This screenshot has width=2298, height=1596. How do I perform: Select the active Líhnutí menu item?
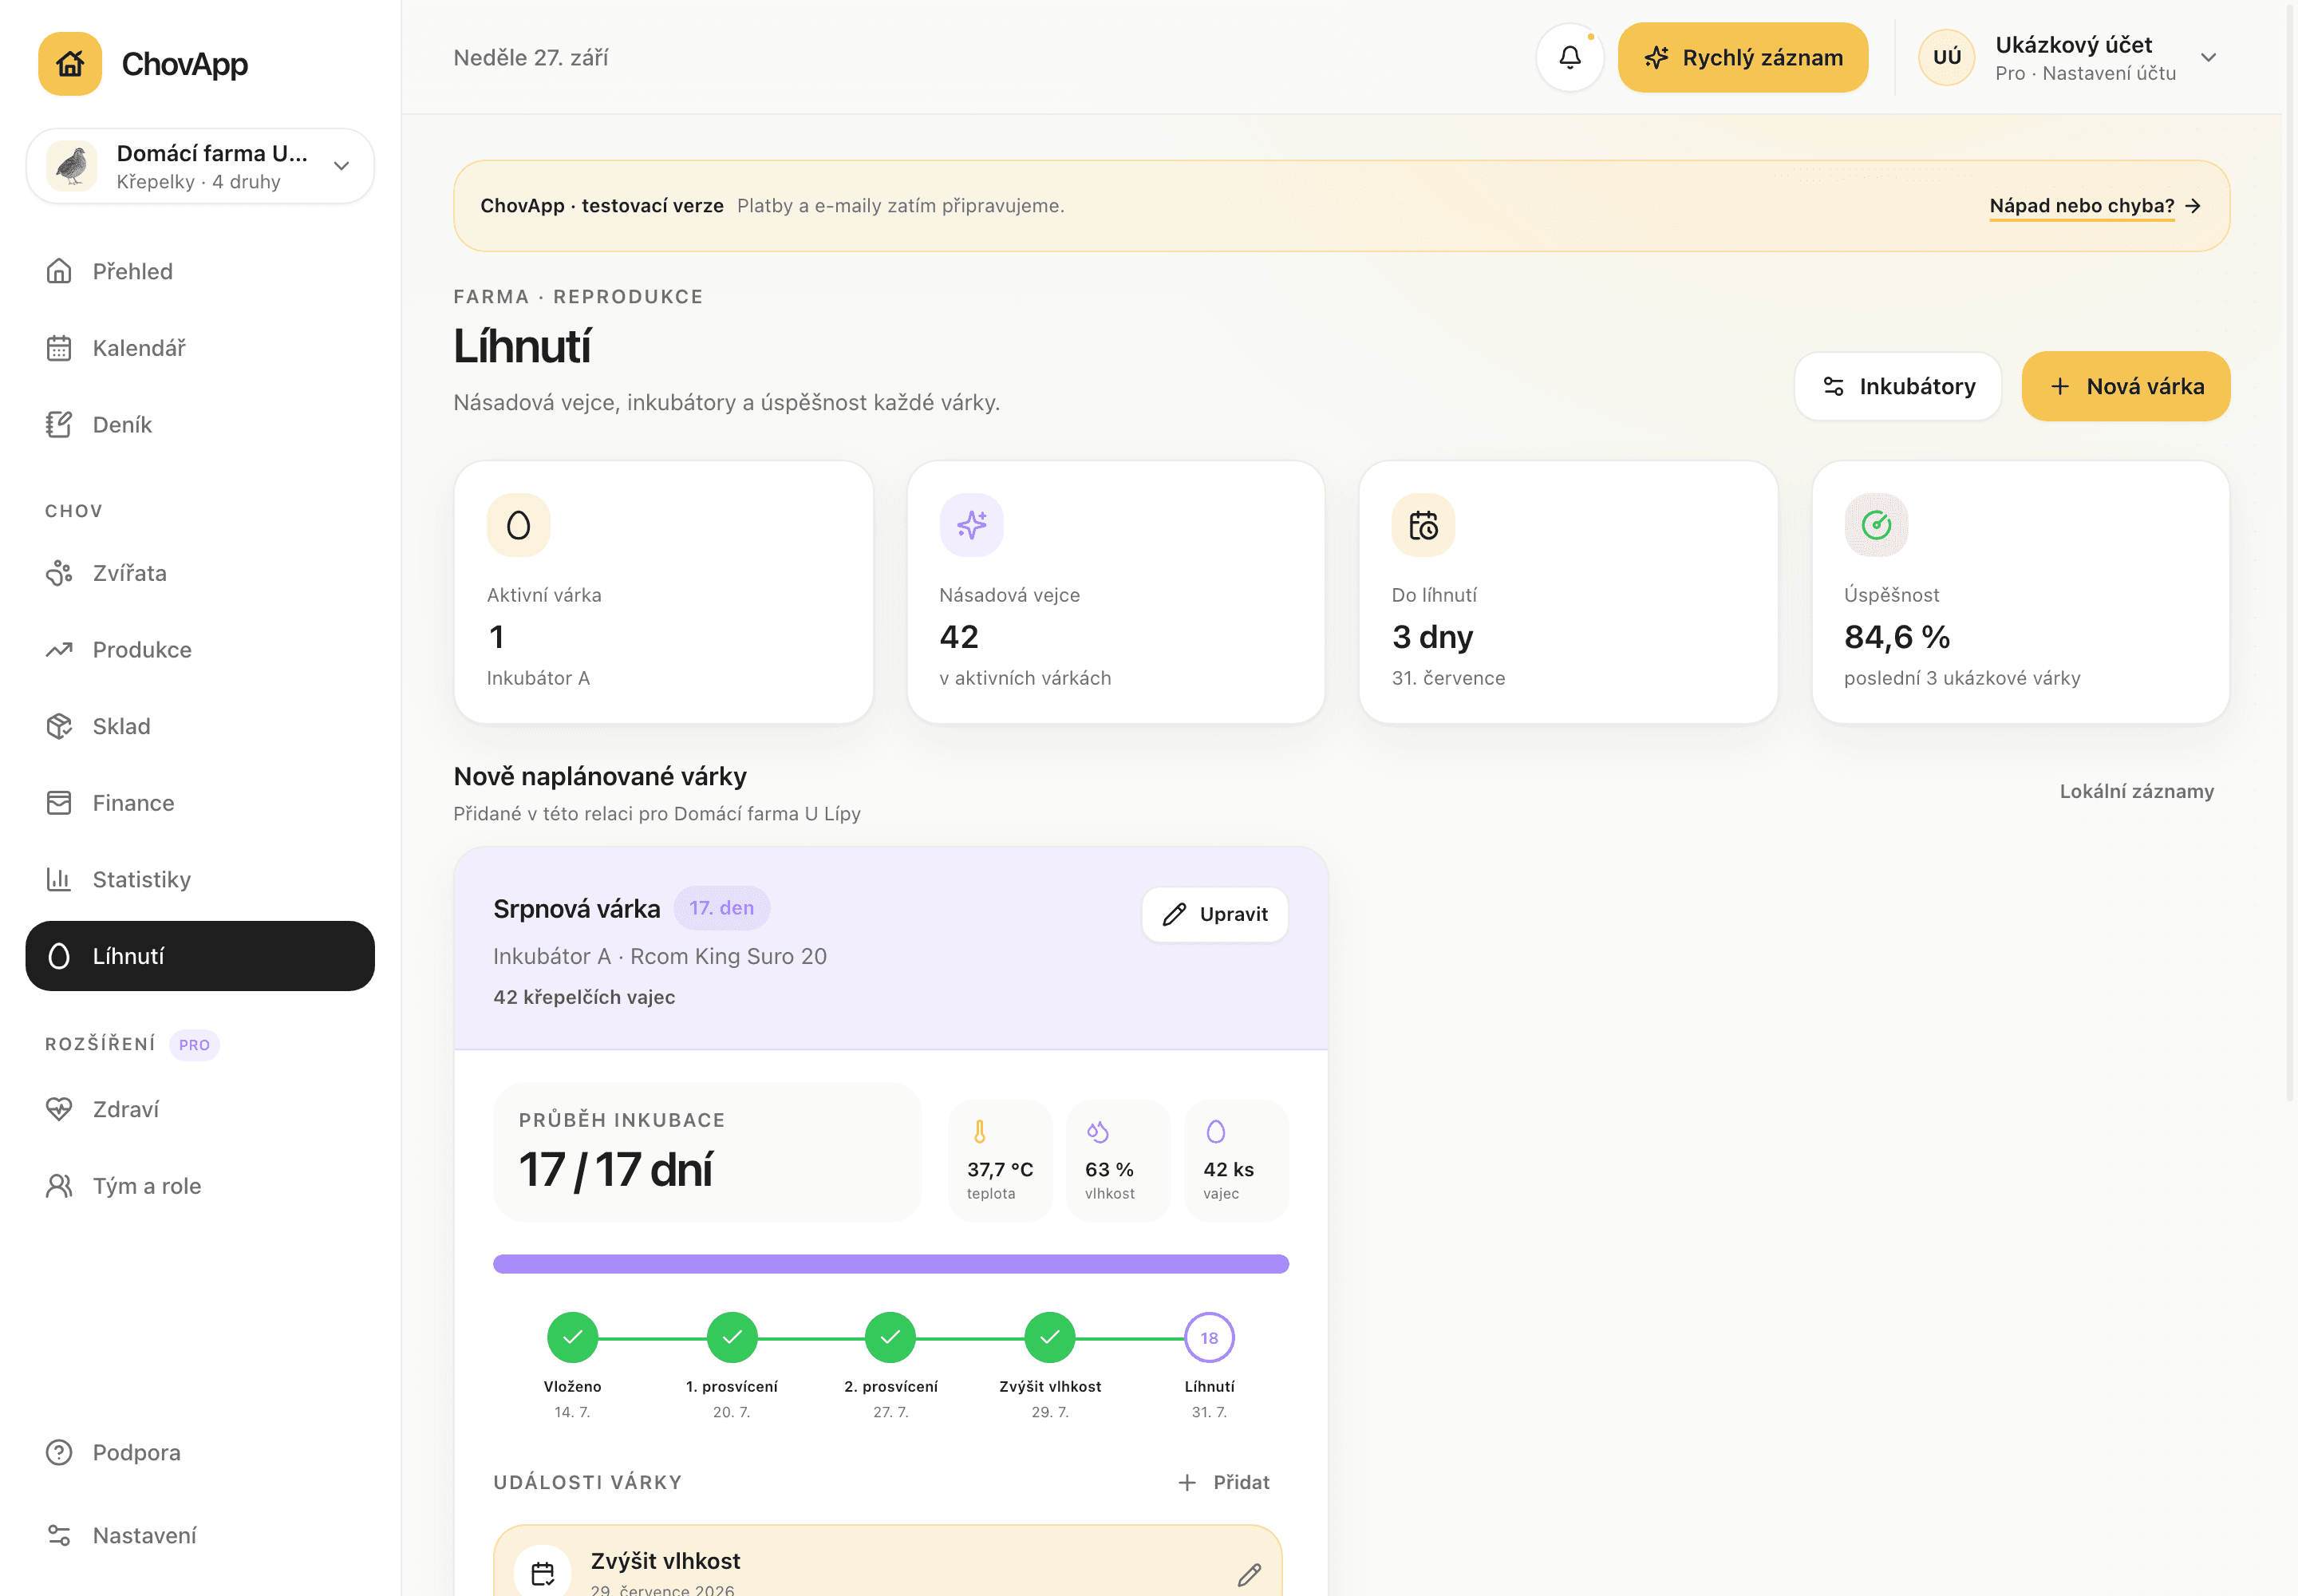[200, 956]
